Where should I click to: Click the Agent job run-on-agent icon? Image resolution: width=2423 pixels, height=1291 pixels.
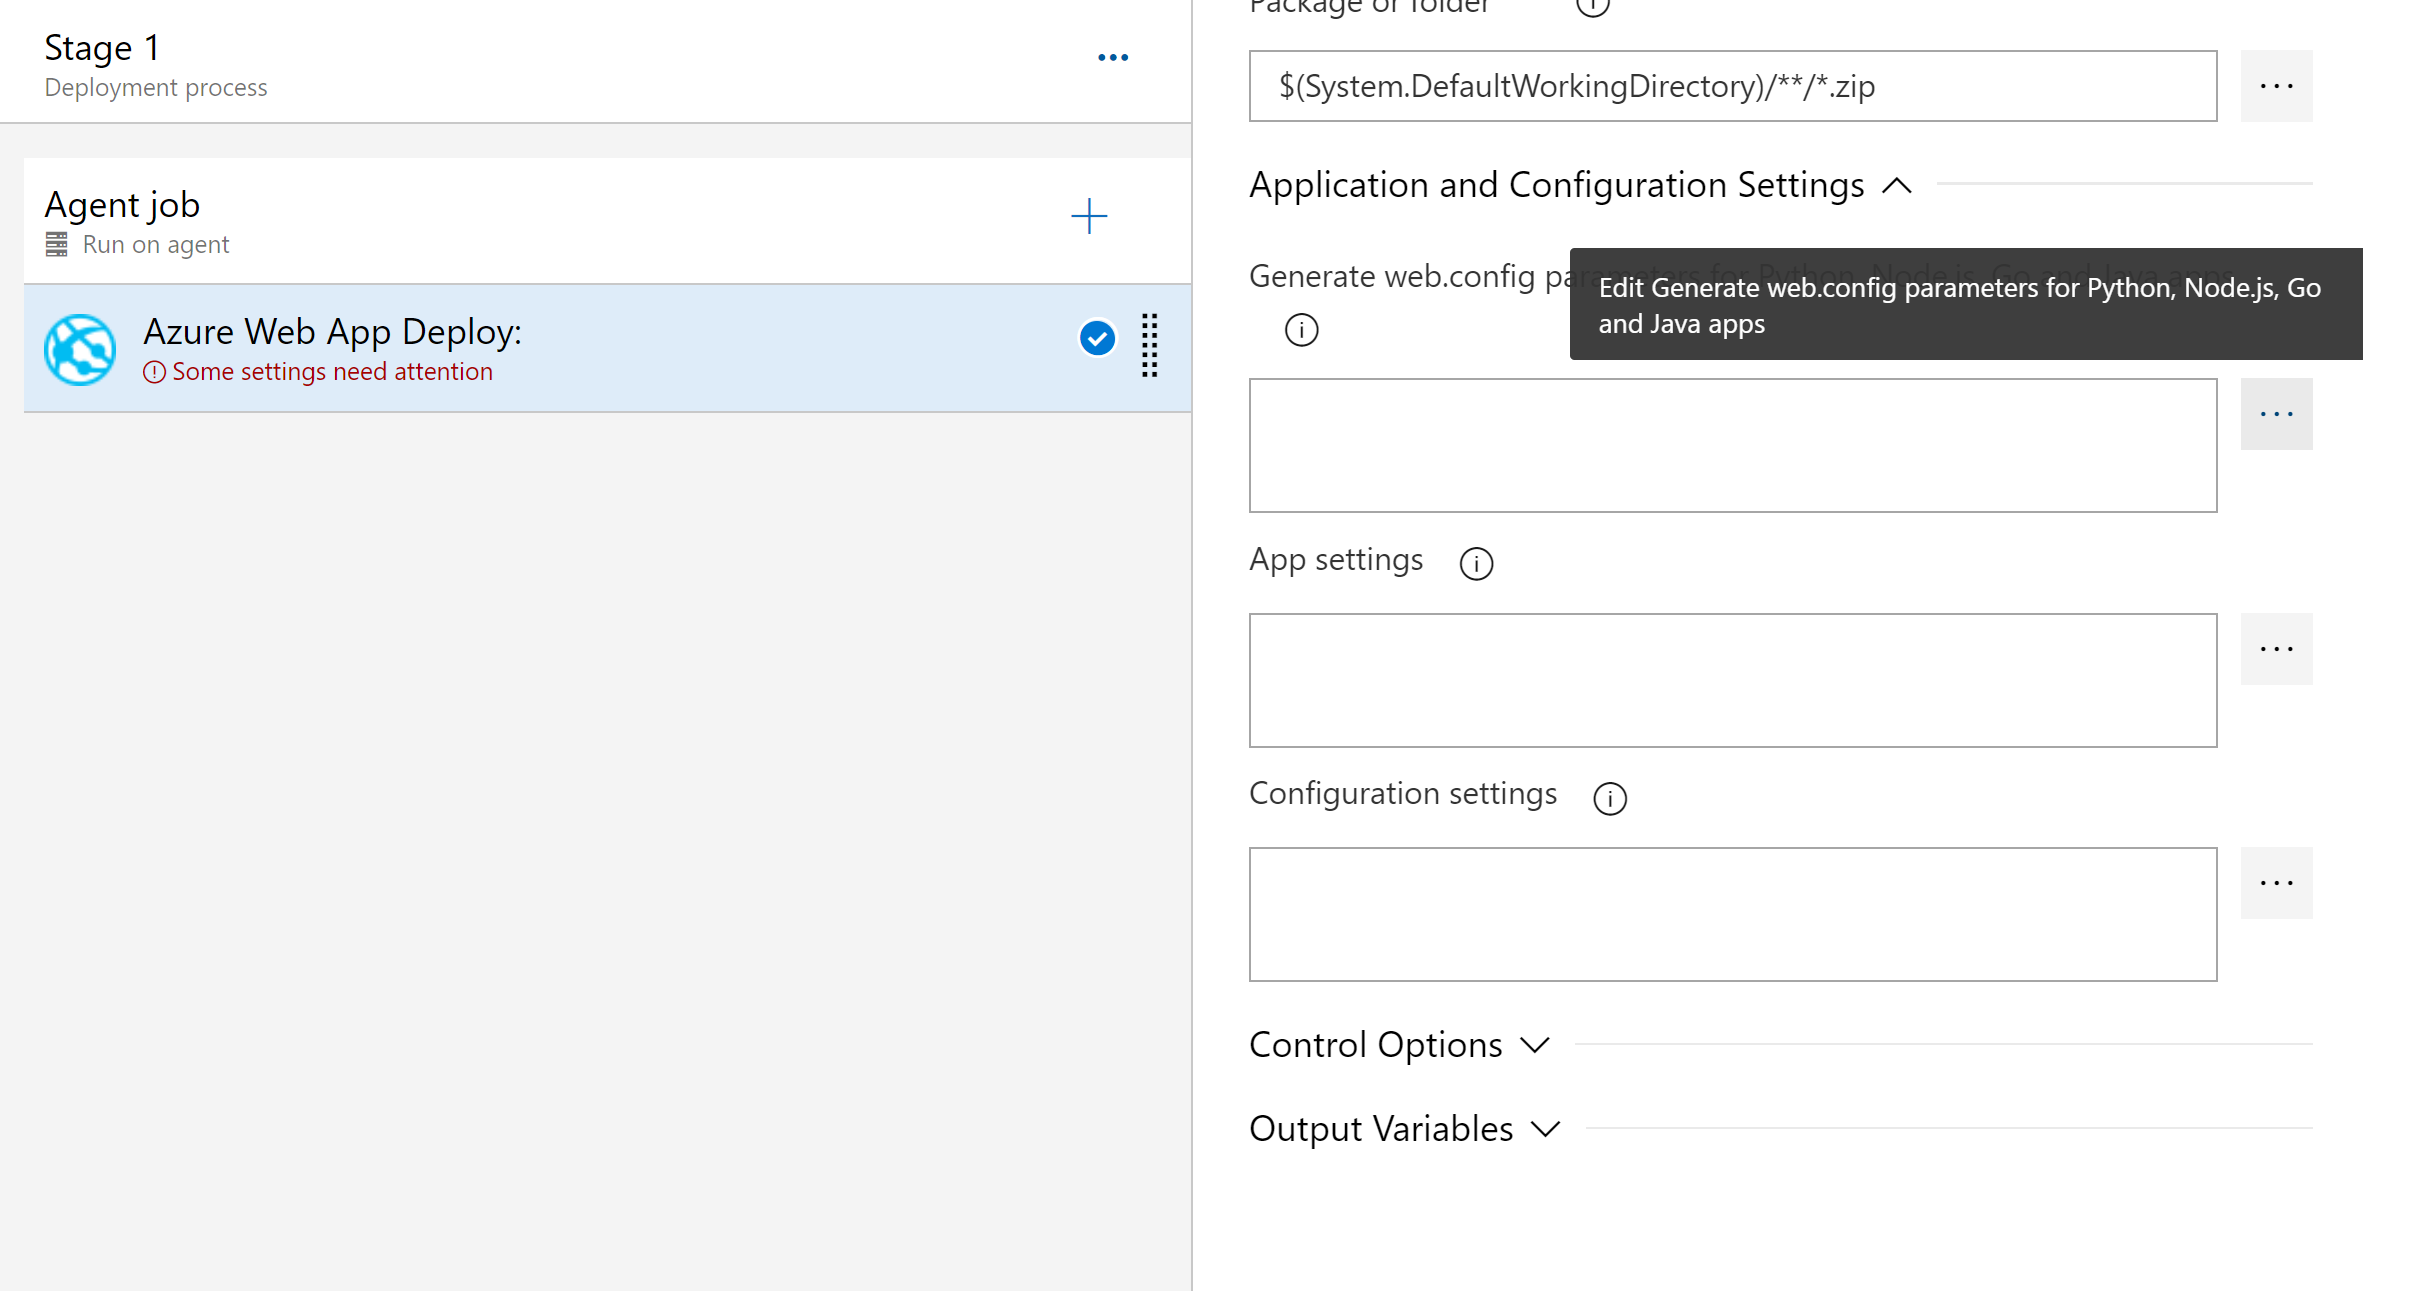[x=58, y=243]
